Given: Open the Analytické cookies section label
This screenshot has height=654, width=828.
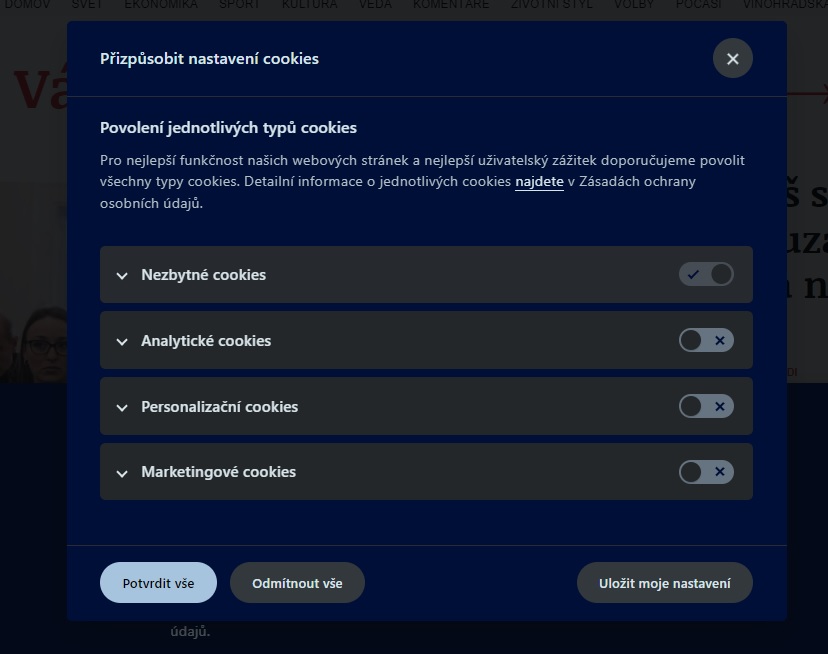Looking at the screenshot, I should click(206, 341).
